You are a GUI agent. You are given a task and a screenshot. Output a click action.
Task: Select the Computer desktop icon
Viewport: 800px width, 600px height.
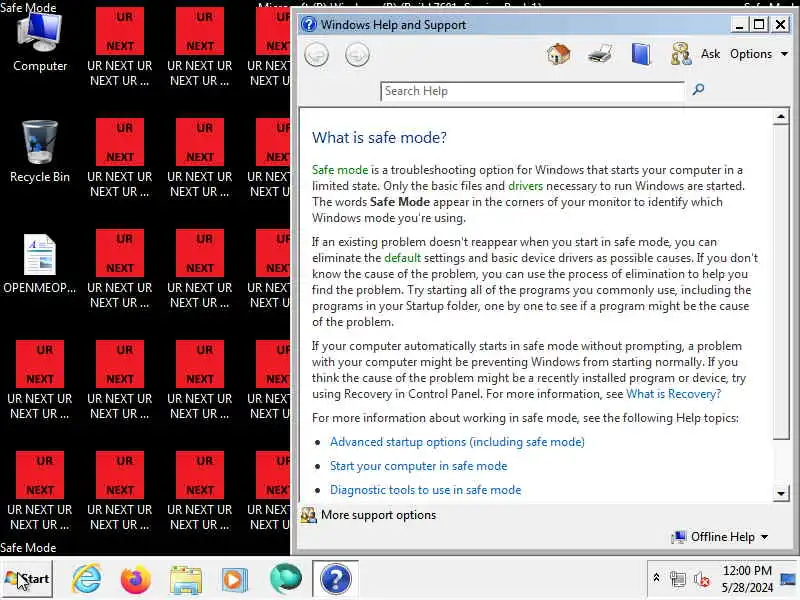tap(40, 43)
